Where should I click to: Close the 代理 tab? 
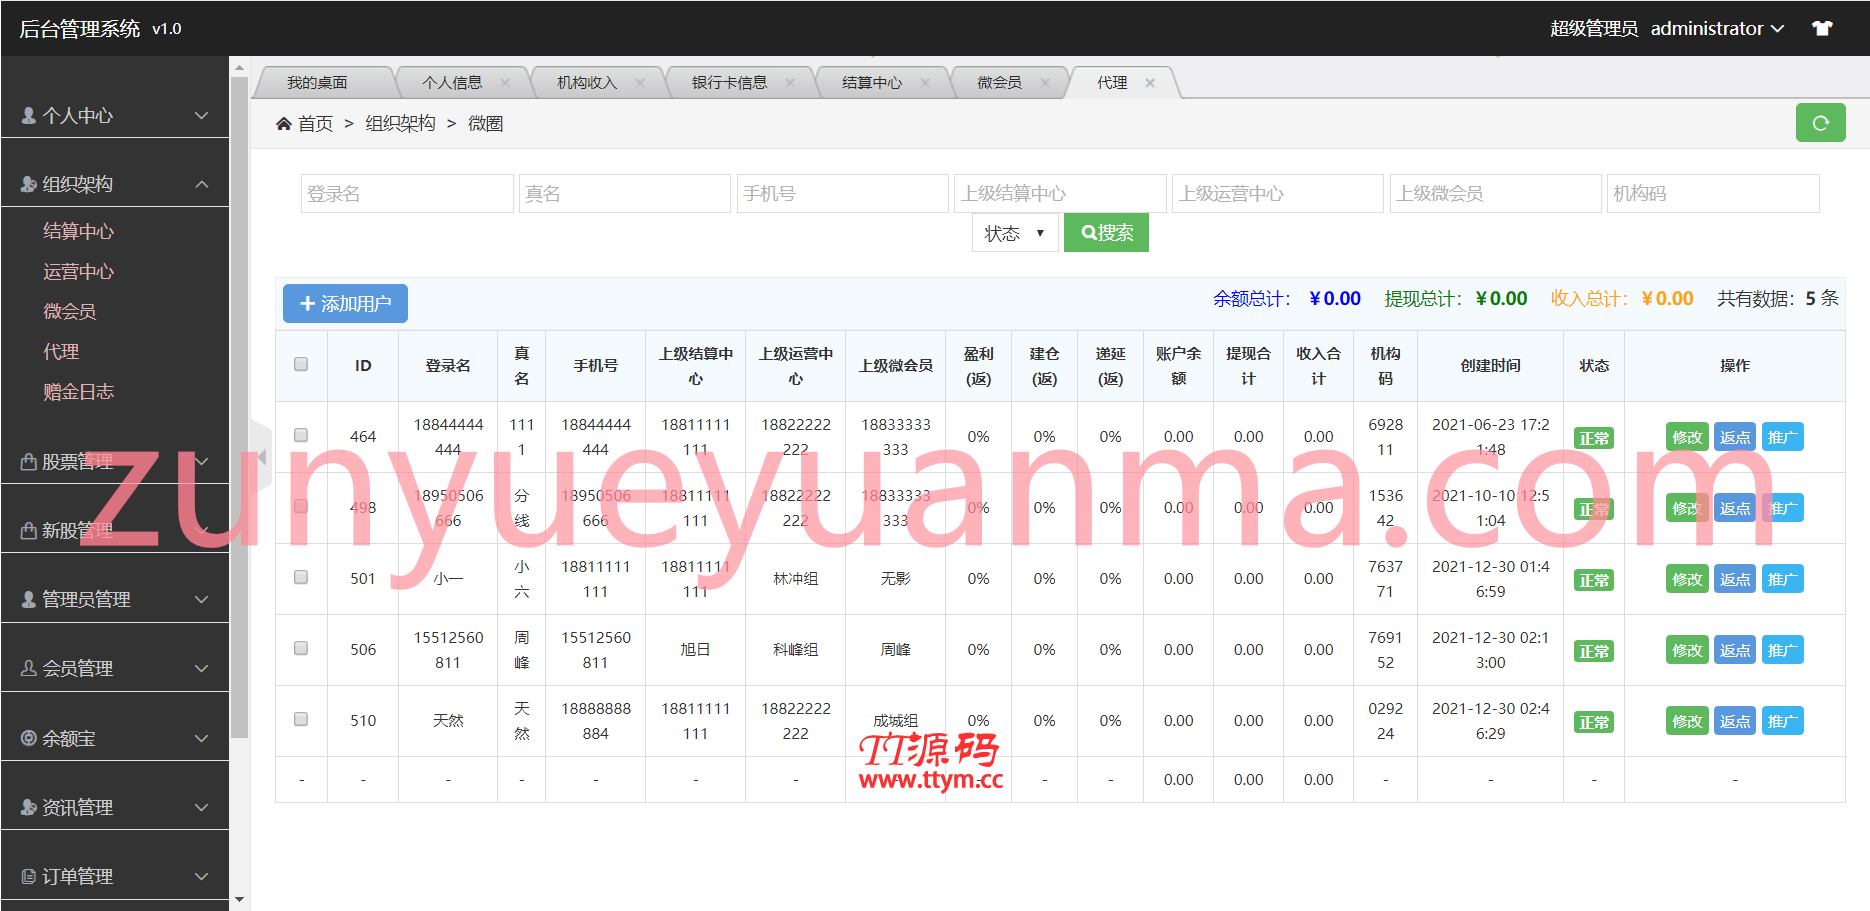coord(1150,83)
